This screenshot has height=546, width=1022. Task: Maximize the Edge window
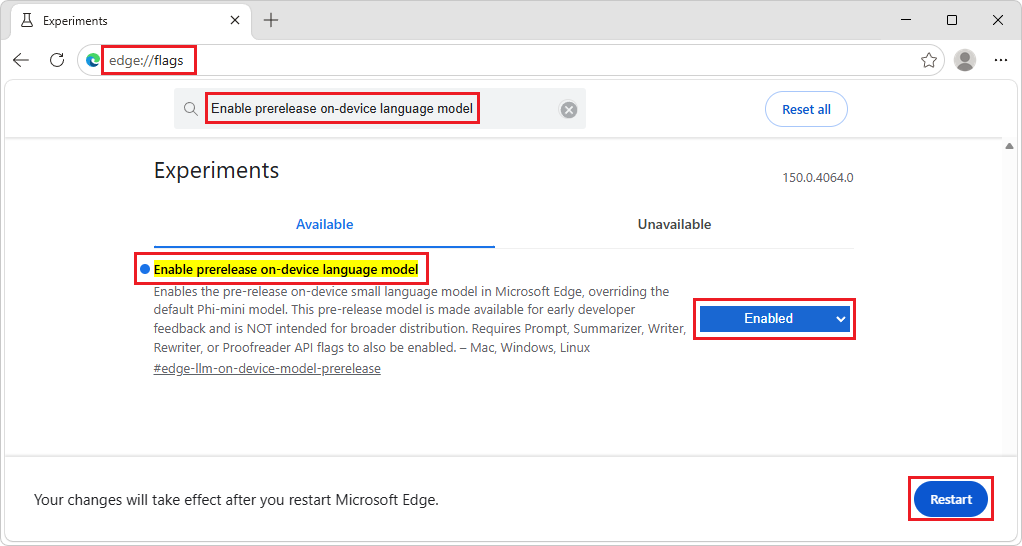952,20
